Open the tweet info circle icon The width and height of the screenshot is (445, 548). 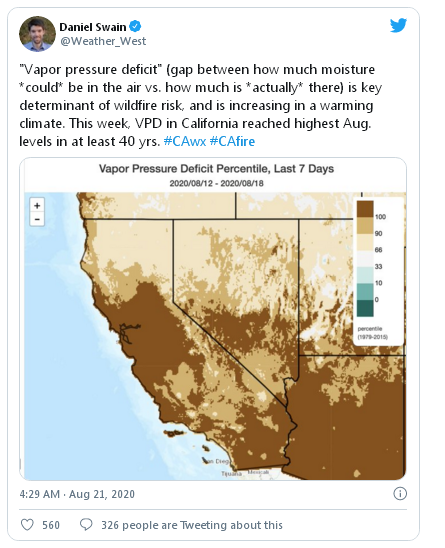[400, 493]
